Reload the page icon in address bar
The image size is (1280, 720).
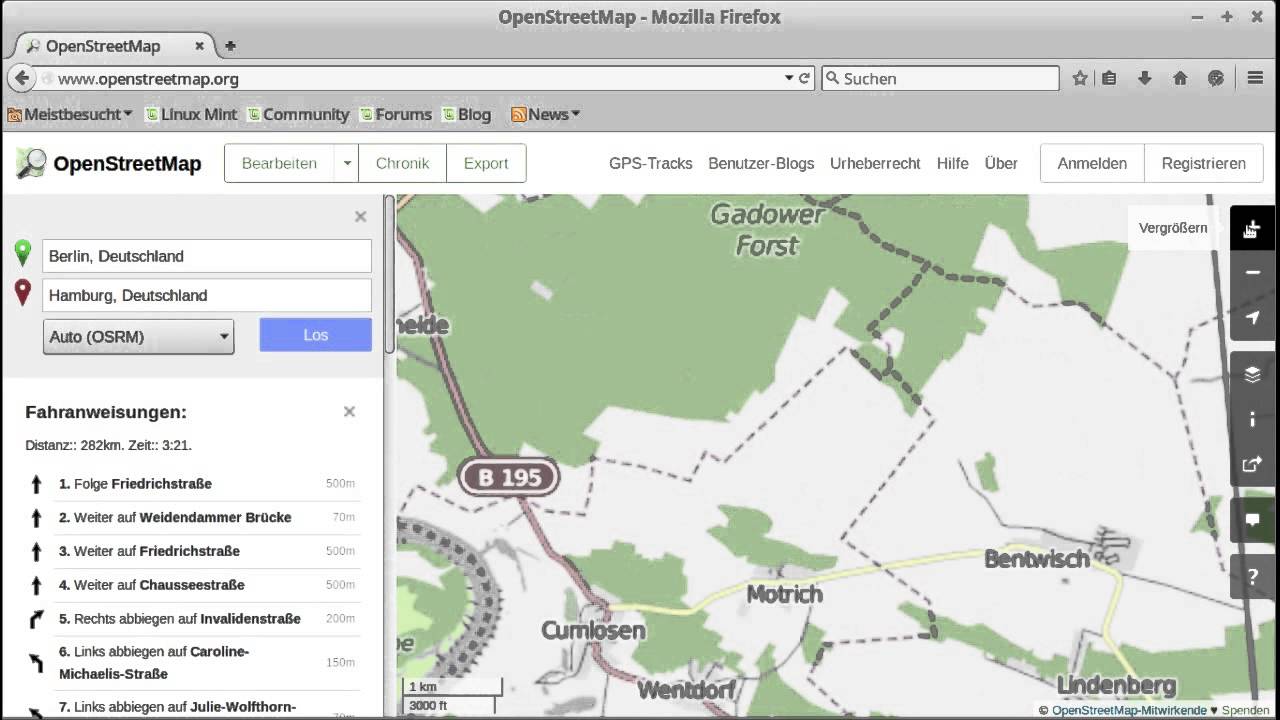(x=804, y=78)
